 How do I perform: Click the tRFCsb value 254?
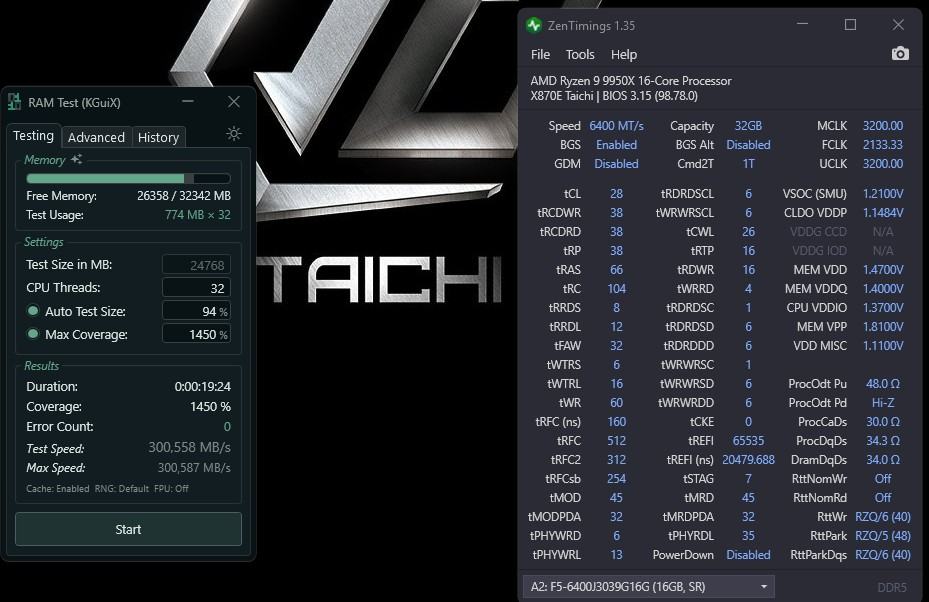point(616,478)
